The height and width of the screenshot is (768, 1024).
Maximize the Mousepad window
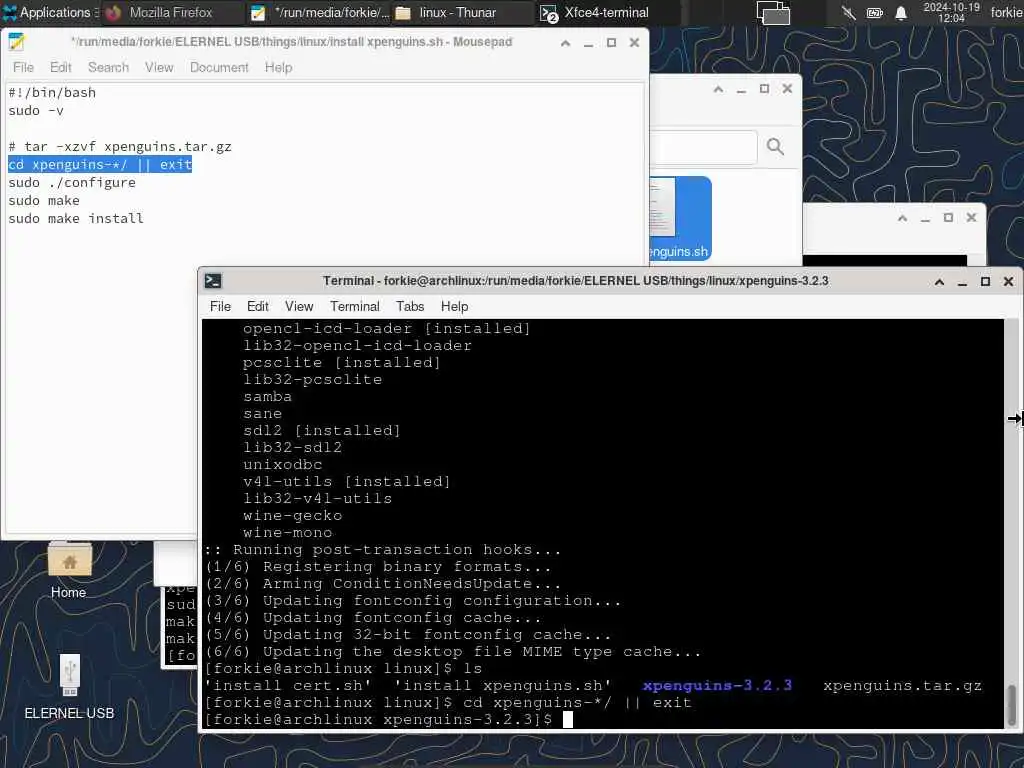click(x=611, y=43)
